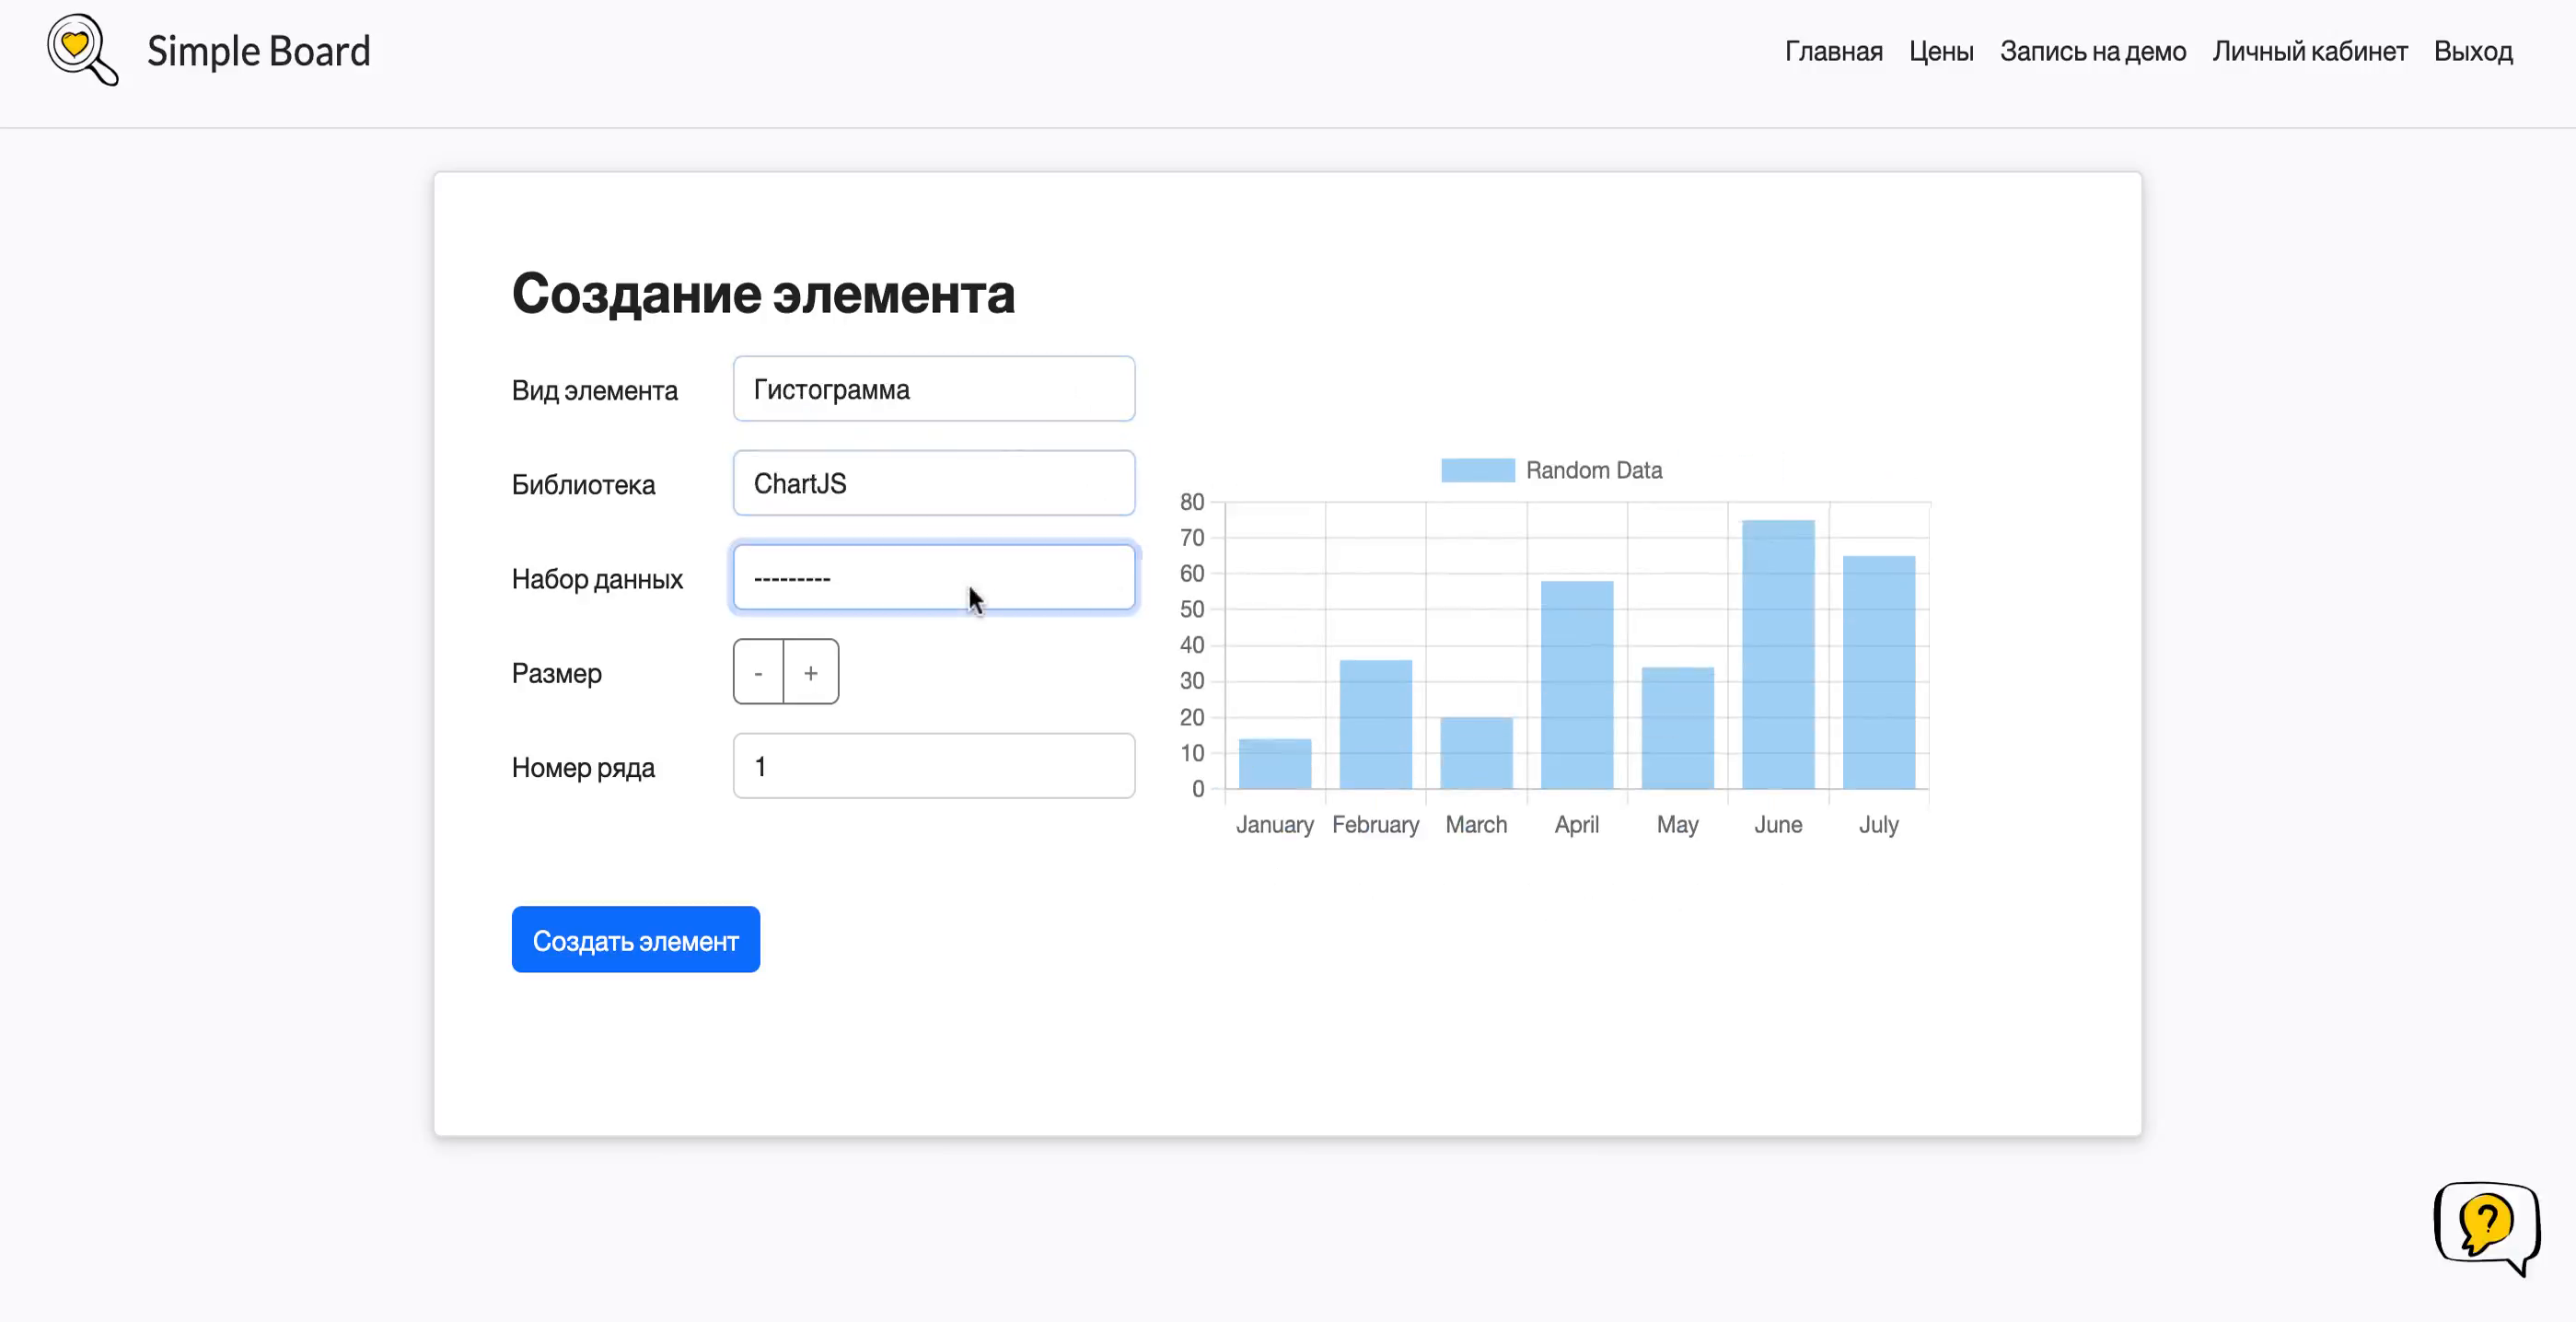The image size is (2576, 1322).
Task: Click the February axis label
Action: click(1376, 825)
